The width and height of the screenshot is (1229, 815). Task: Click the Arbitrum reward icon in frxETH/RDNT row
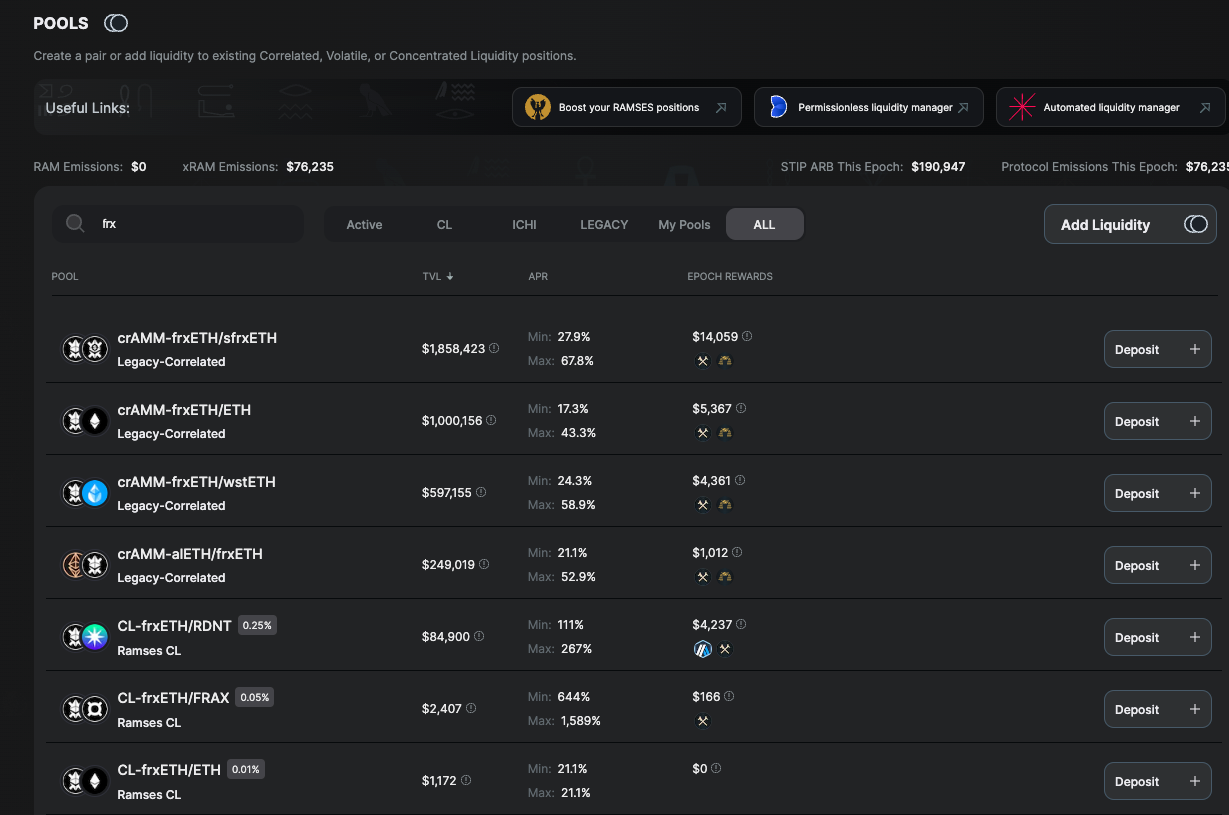click(x=703, y=649)
